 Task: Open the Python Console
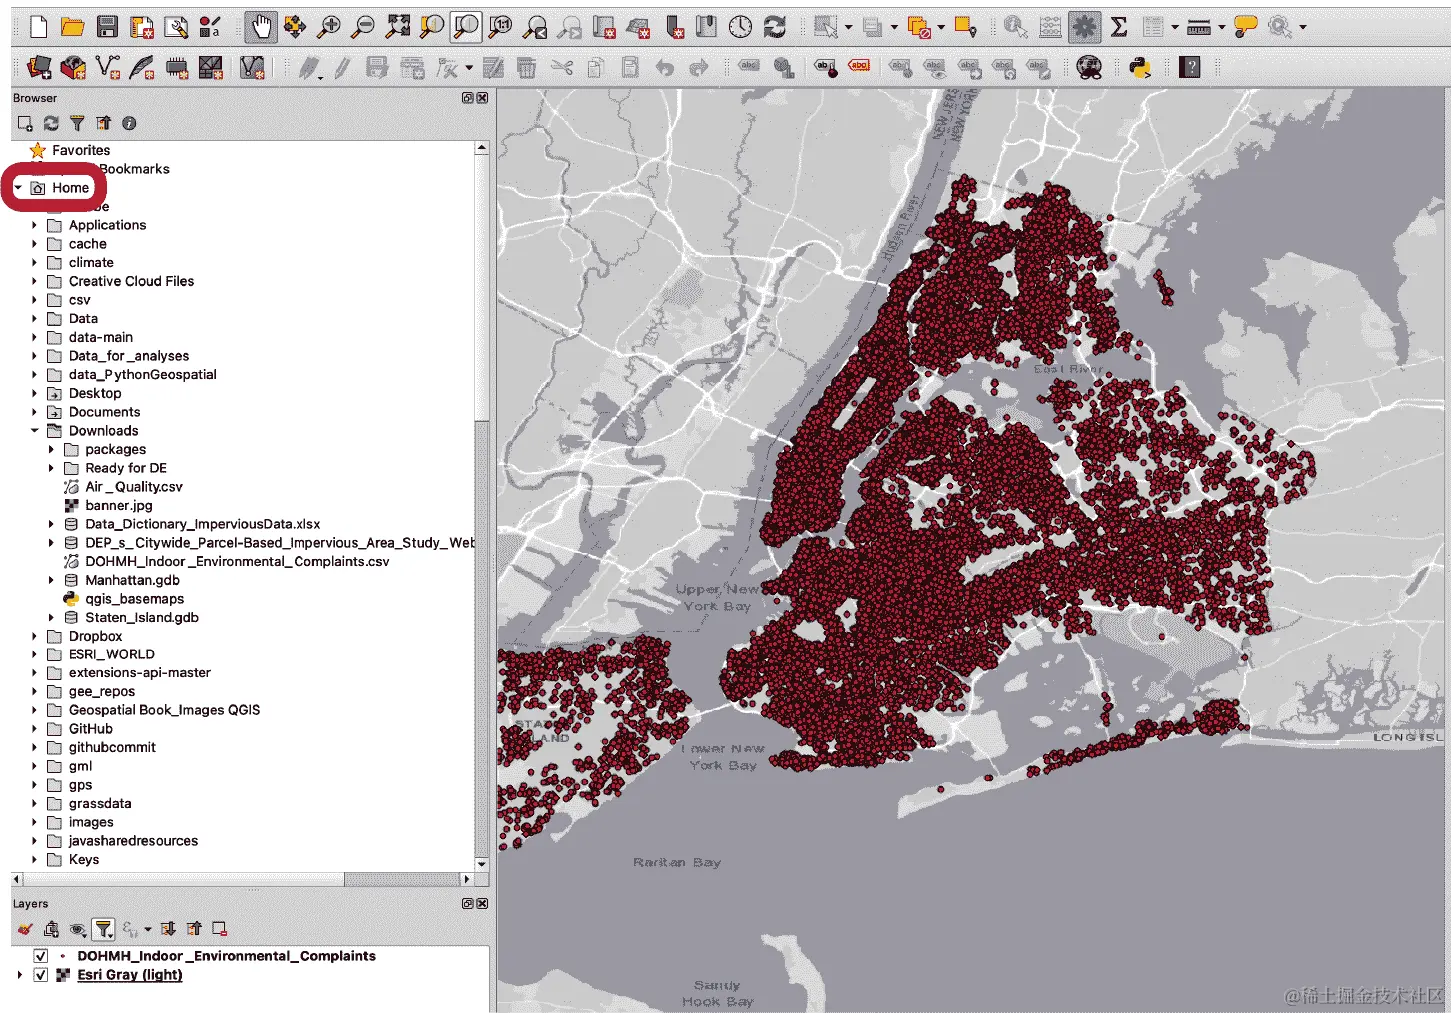click(x=1140, y=67)
